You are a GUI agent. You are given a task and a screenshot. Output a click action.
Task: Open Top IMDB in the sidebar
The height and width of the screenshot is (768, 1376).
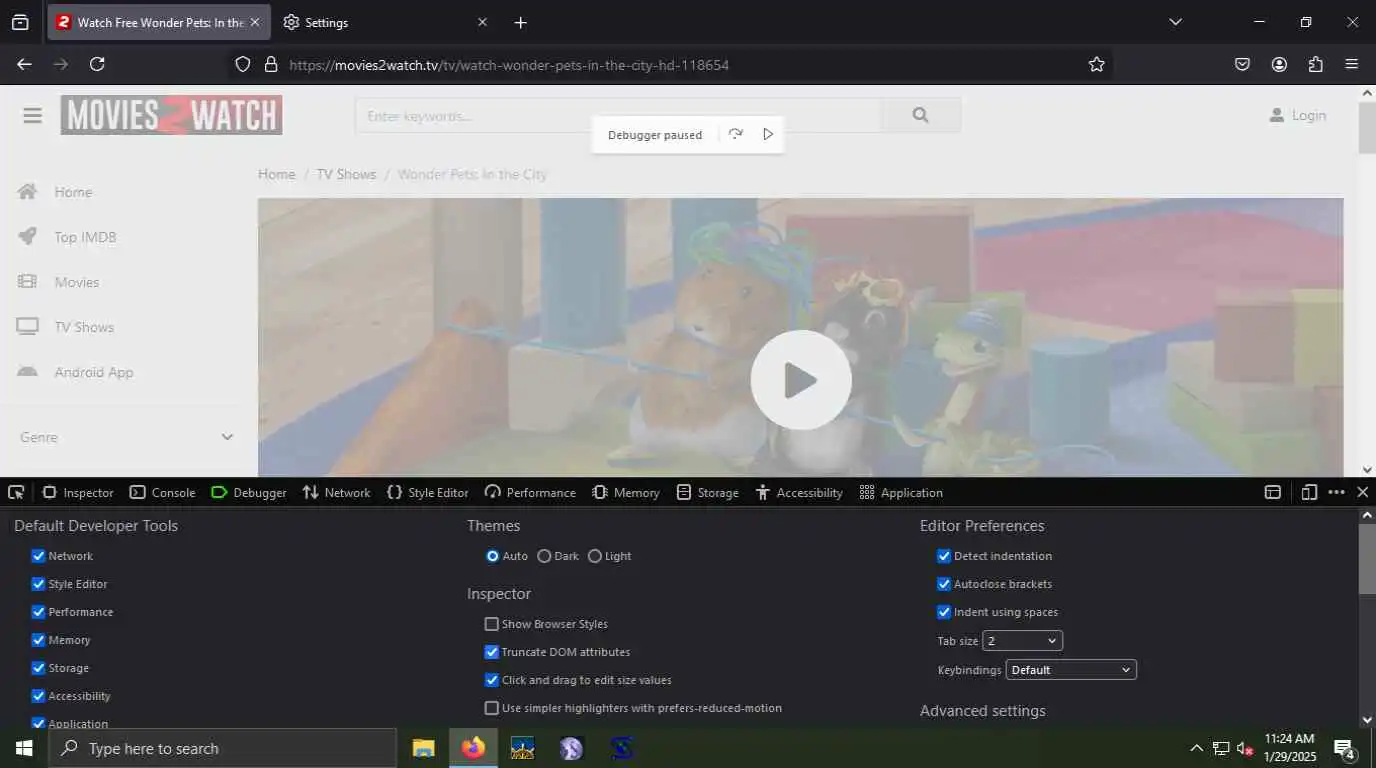coord(85,237)
